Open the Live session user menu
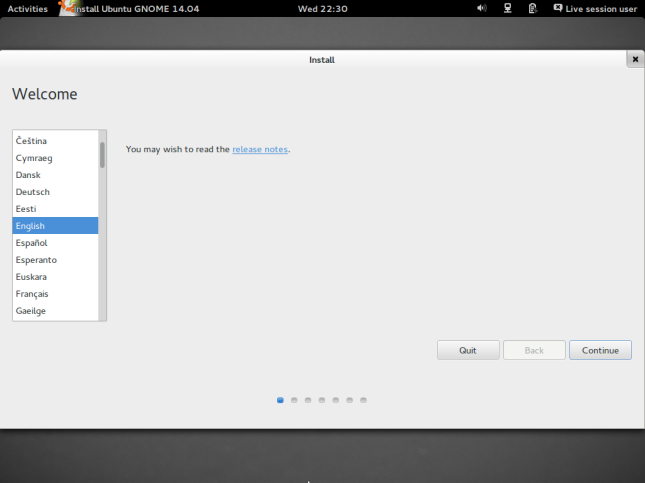The image size is (645, 483). 601,8
